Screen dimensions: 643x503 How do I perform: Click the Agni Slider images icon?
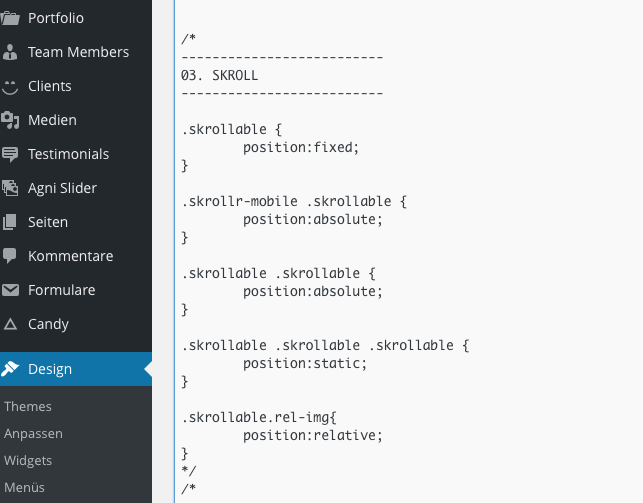[x=10, y=188]
